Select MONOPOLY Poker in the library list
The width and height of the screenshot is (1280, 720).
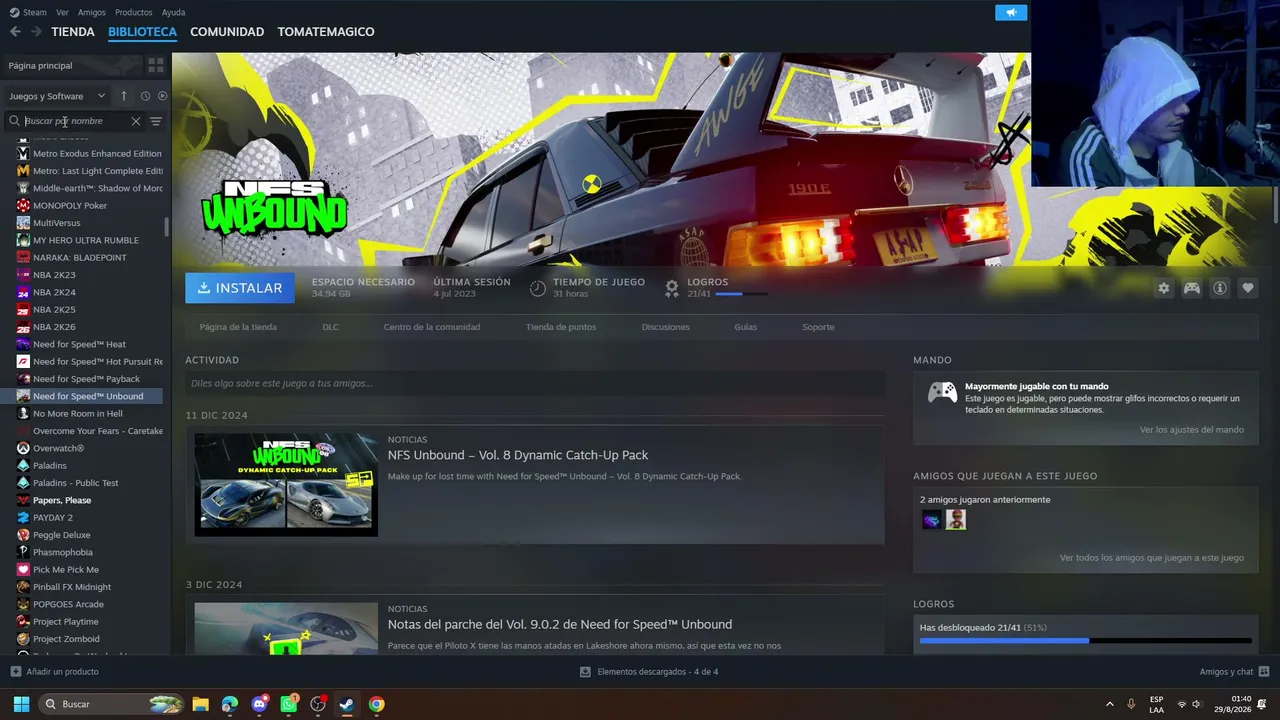[x=89, y=206]
